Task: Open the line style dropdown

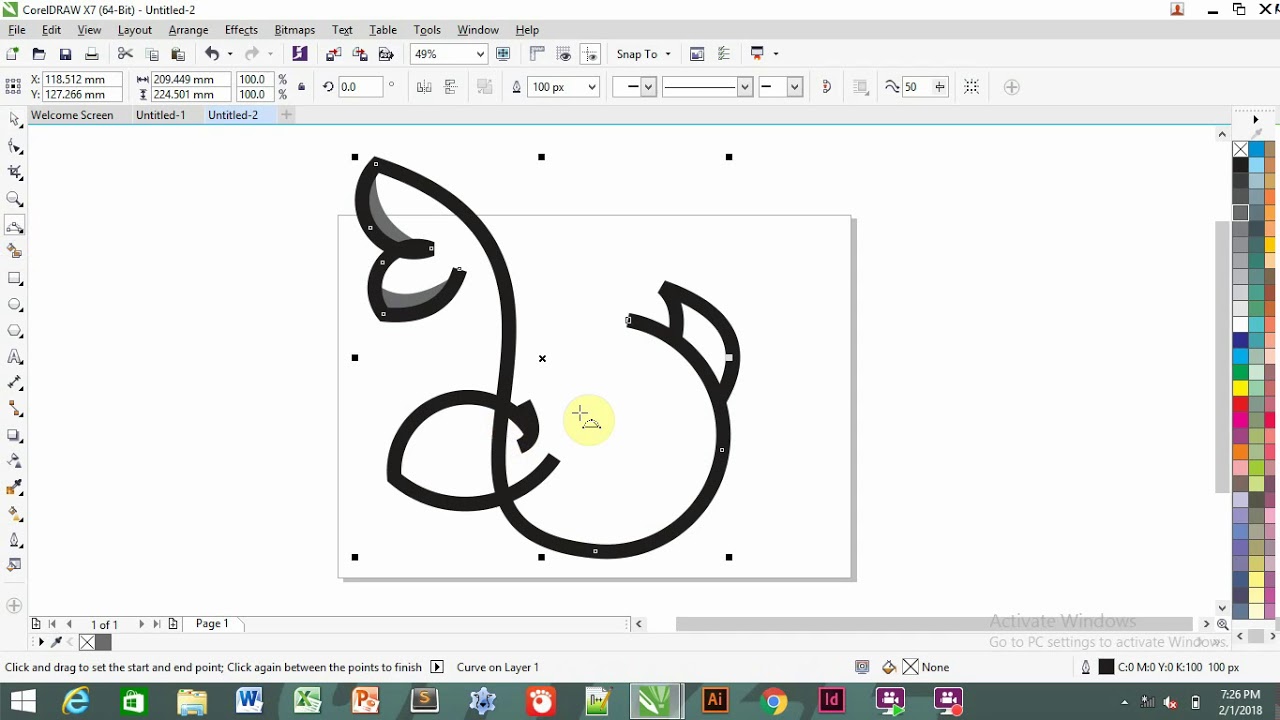Action: (744, 87)
